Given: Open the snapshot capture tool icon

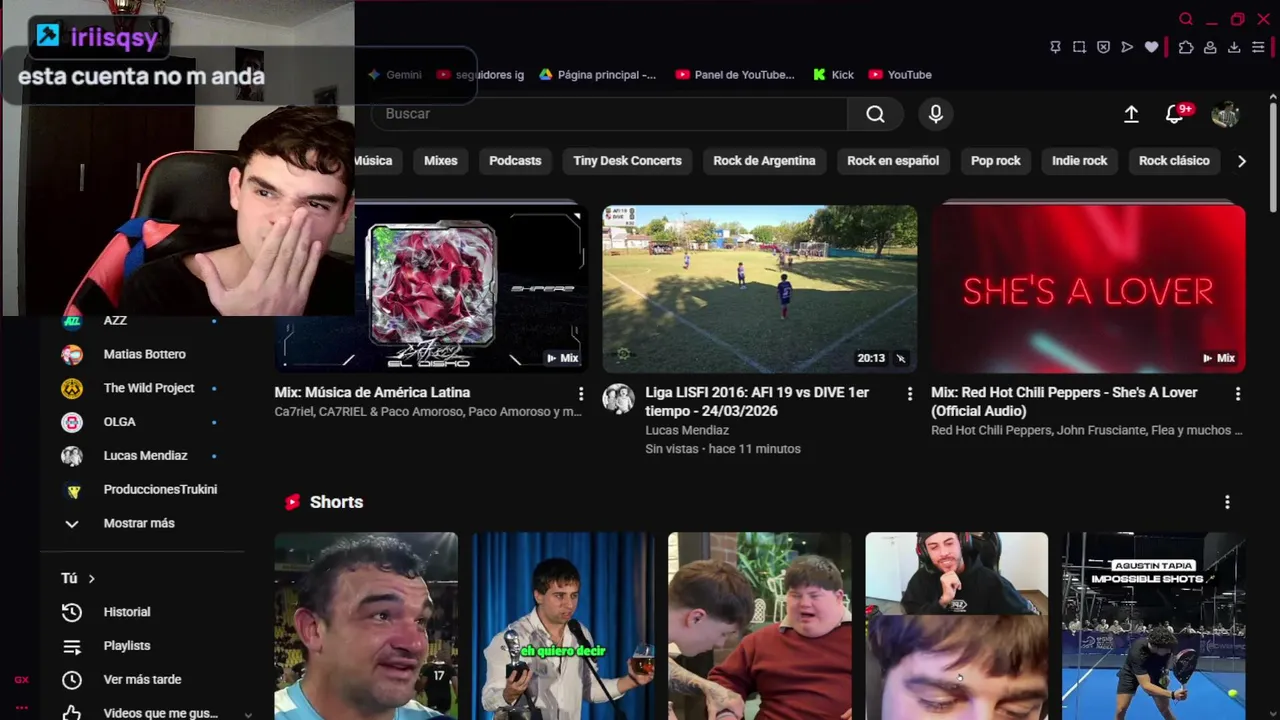Looking at the screenshot, I should 1079,47.
